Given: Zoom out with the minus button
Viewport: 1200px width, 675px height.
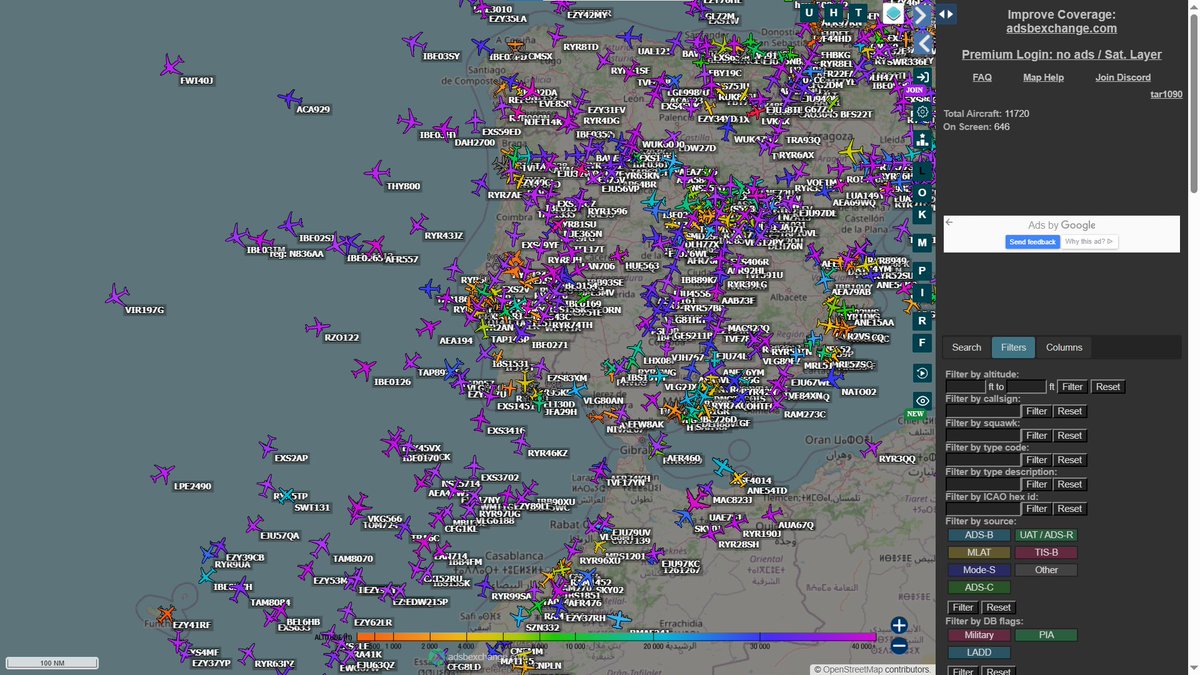Looking at the screenshot, I should 899,646.
